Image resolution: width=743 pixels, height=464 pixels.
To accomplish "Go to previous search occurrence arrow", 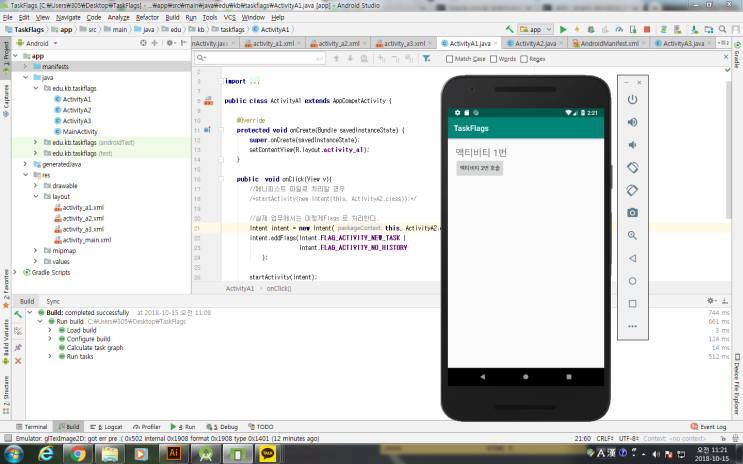I will [336, 58].
